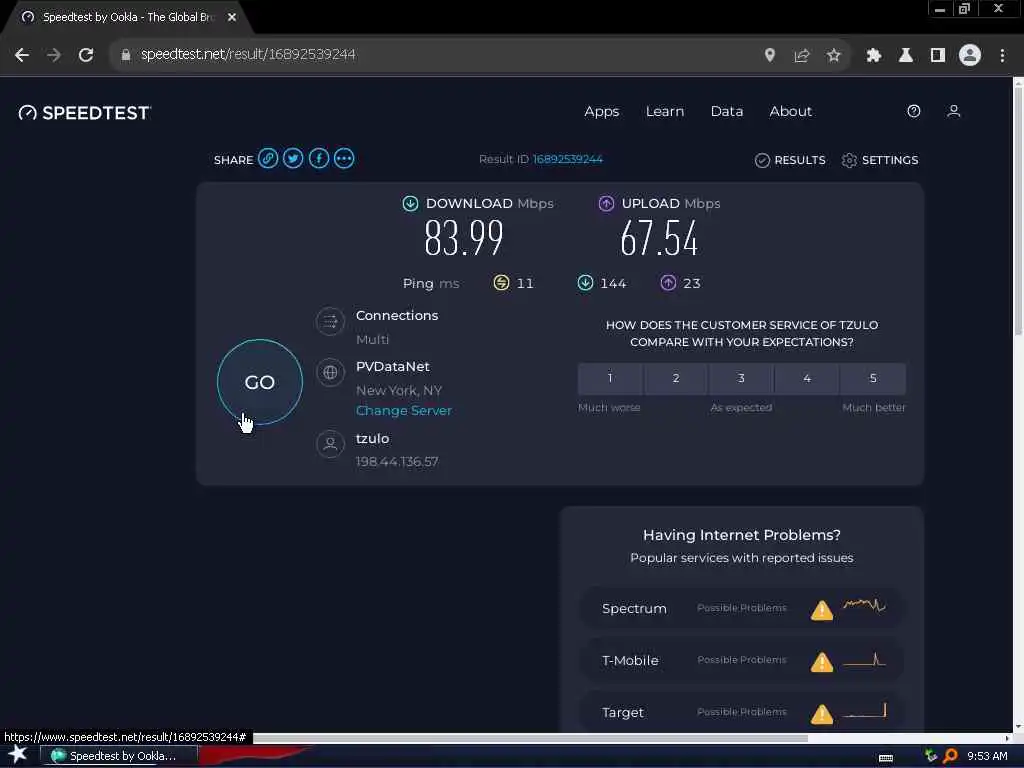Share the result on Facebook
The height and width of the screenshot is (768, 1024).
tap(319, 159)
